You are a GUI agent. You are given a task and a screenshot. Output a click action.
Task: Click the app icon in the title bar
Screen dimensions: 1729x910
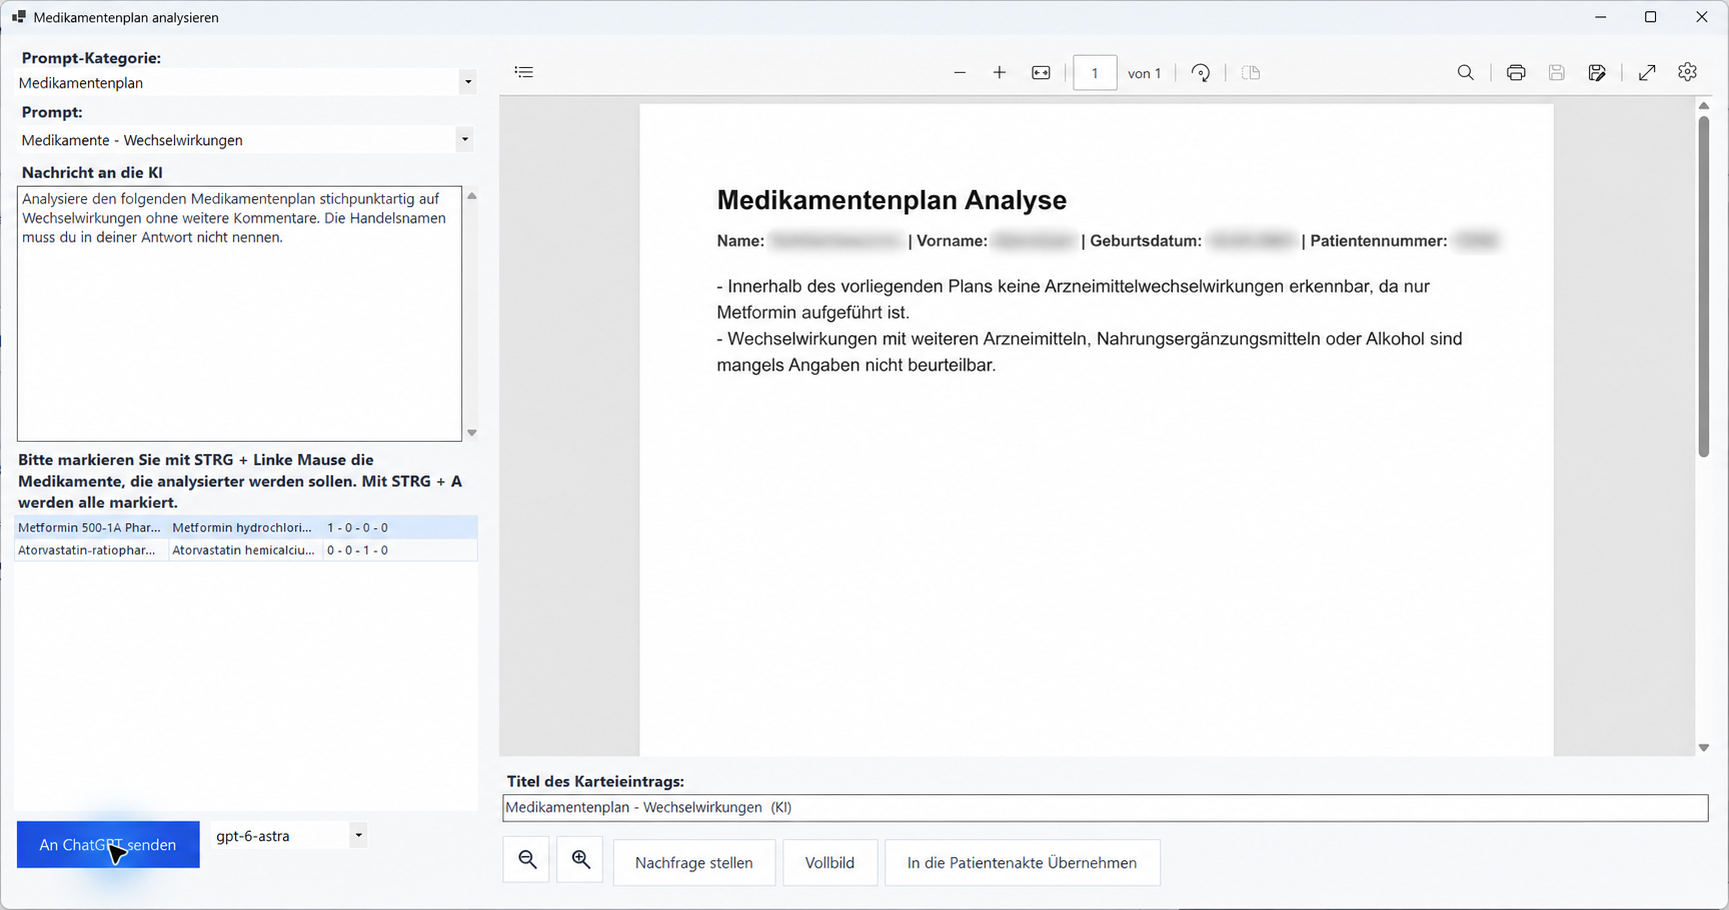18,17
